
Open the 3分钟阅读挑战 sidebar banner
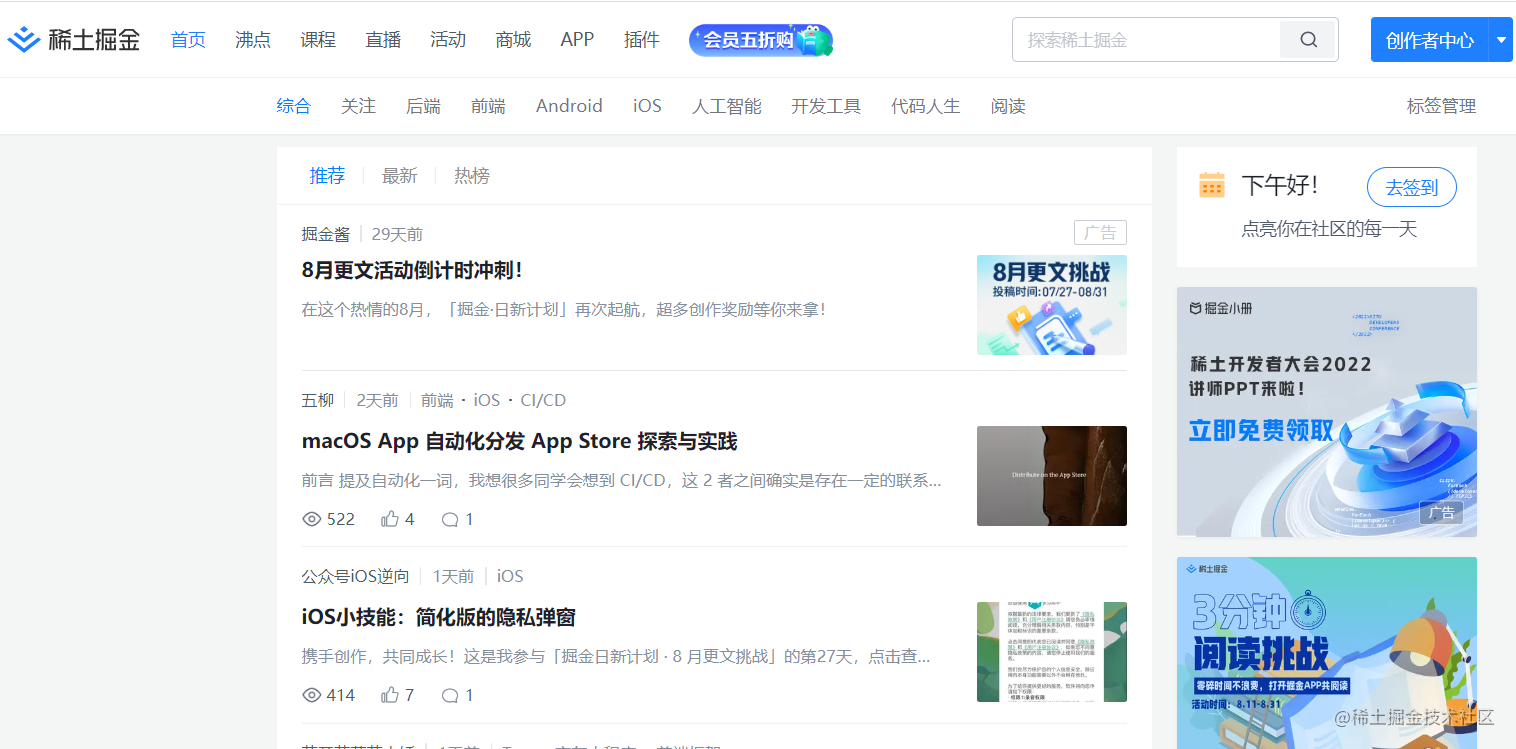(x=1327, y=653)
